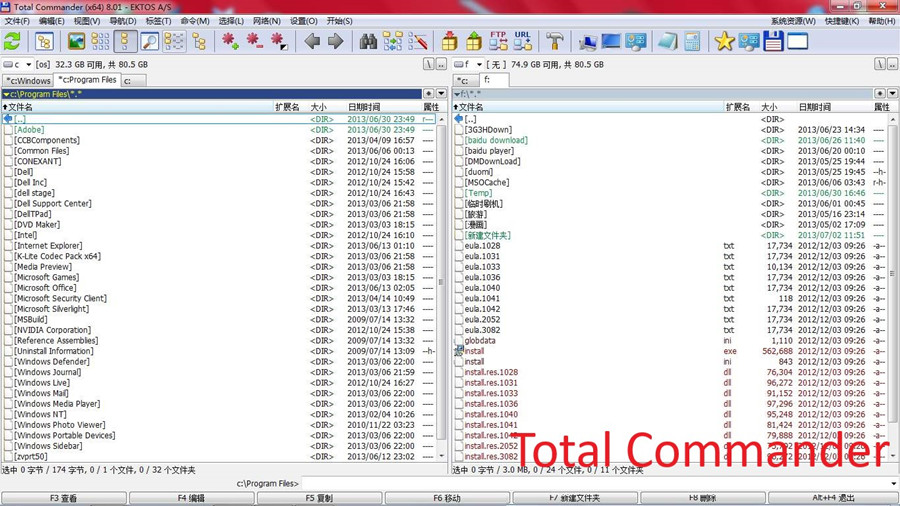The image size is (900, 506).
Task: Open right panel favorites asterisk button
Action: [880, 94]
